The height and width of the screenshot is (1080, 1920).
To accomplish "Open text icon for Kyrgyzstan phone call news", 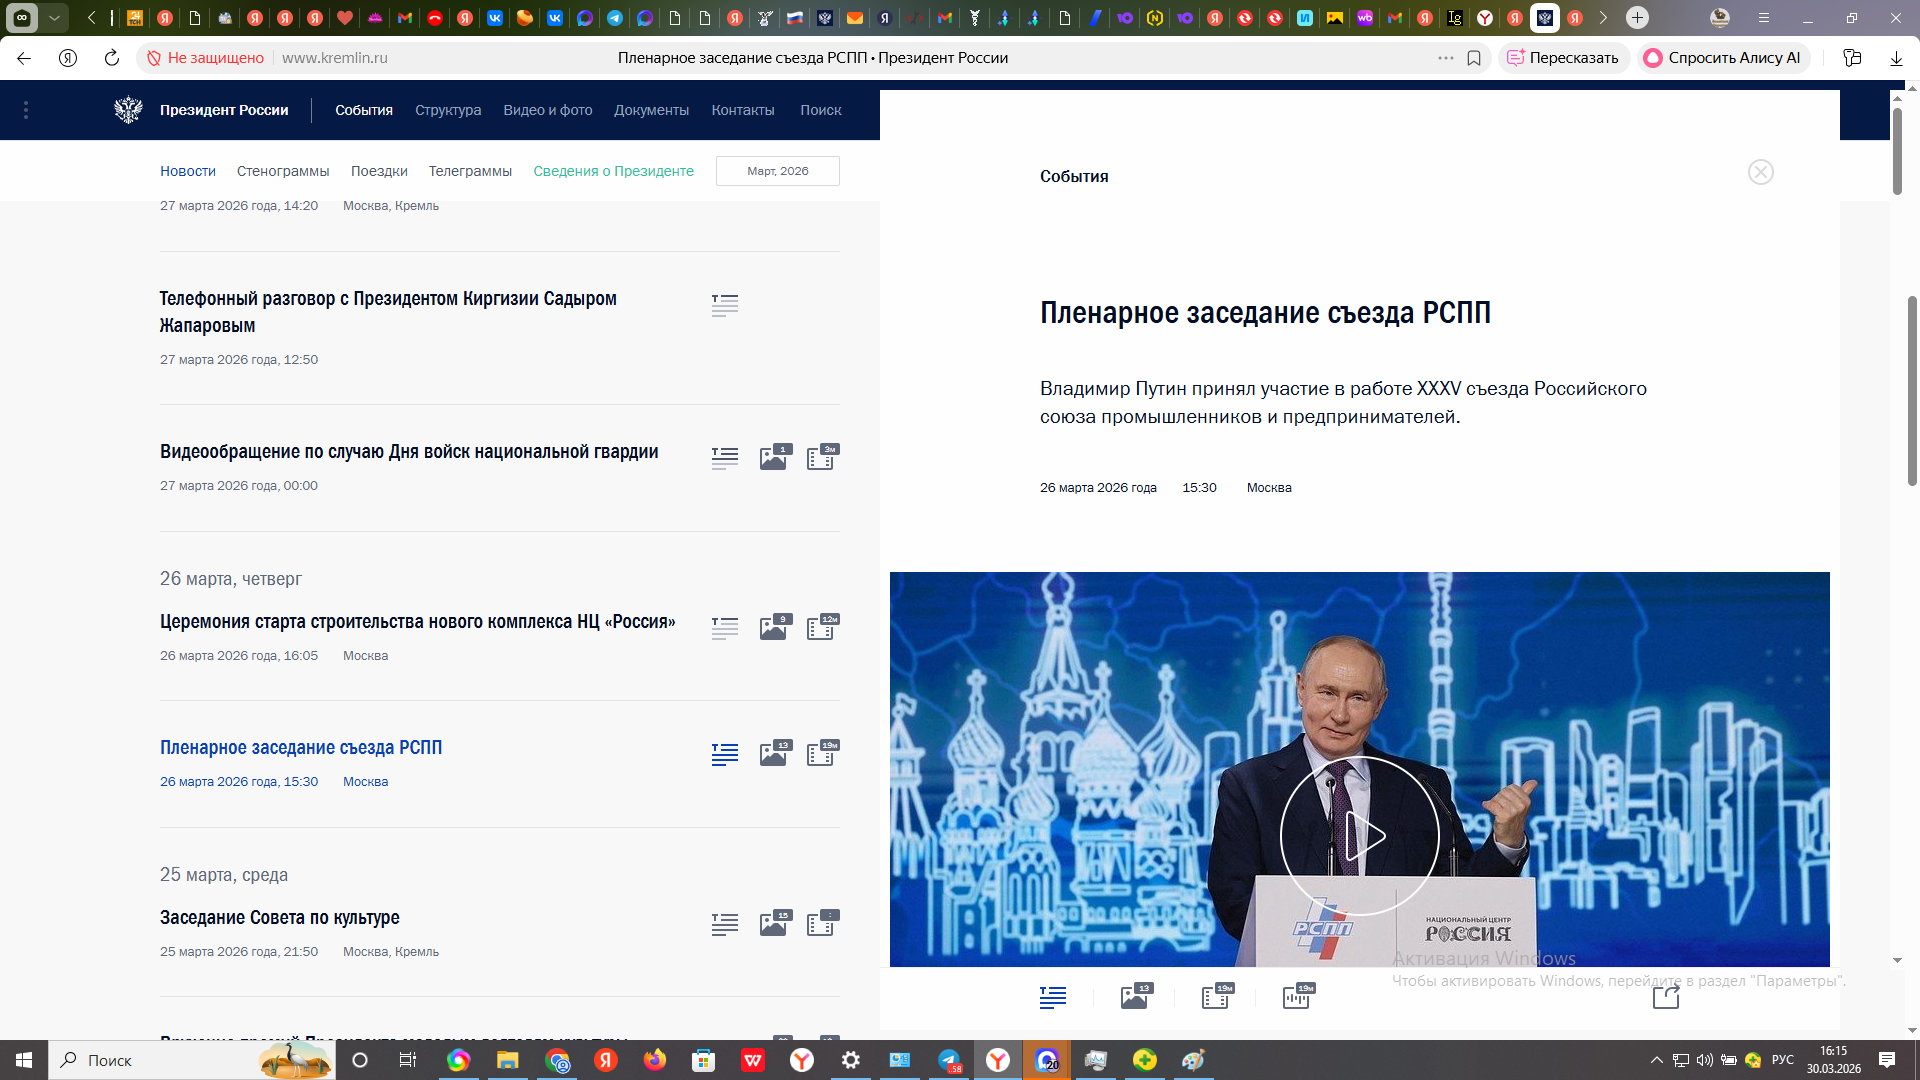I will 725,305.
